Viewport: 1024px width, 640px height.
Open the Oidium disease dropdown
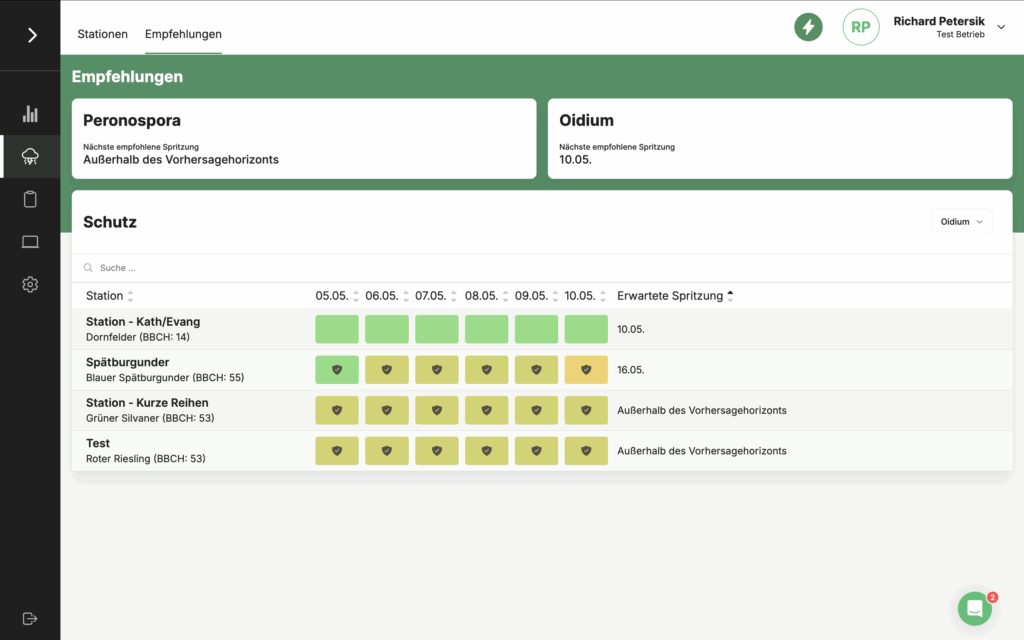pyautogui.click(x=961, y=222)
